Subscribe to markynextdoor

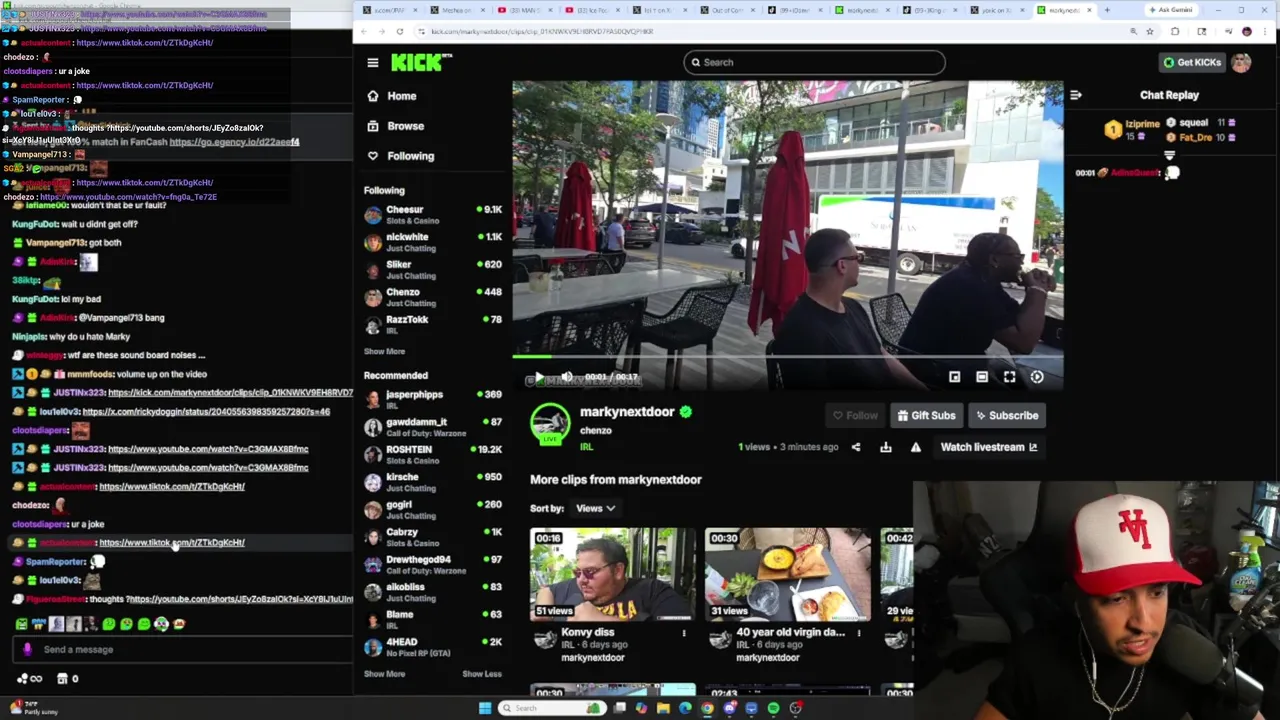point(1007,415)
